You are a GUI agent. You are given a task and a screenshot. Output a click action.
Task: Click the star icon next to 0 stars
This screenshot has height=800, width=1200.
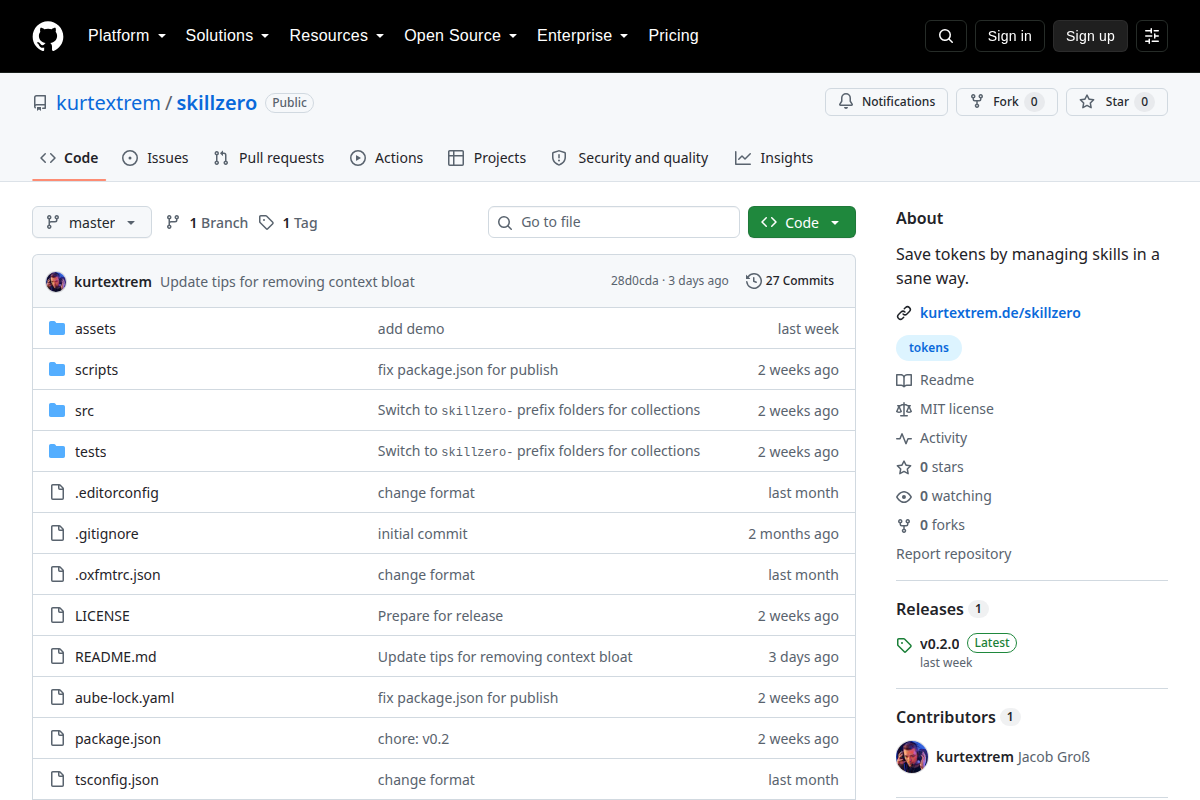tap(904, 467)
